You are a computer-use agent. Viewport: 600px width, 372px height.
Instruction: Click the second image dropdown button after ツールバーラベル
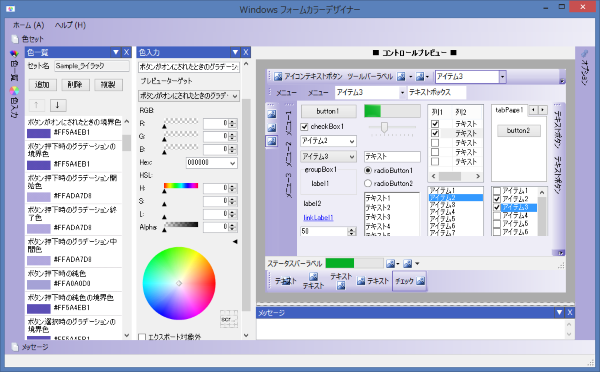click(x=422, y=77)
